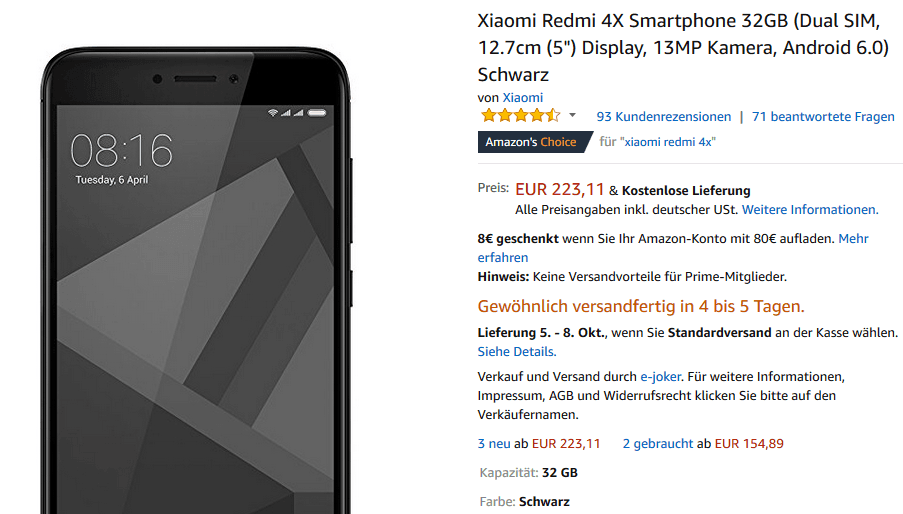Click the 08:16 clock on phone image
This screenshot has height=514, width=903.
click(x=121, y=151)
